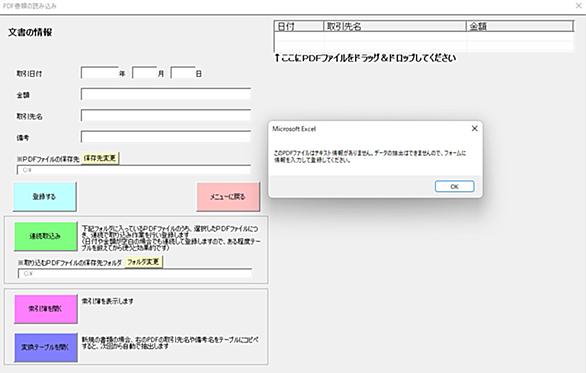This screenshot has height=373, width=586.
Task: Click the light blue 登録する button
Action: click(x=44, y=197)
